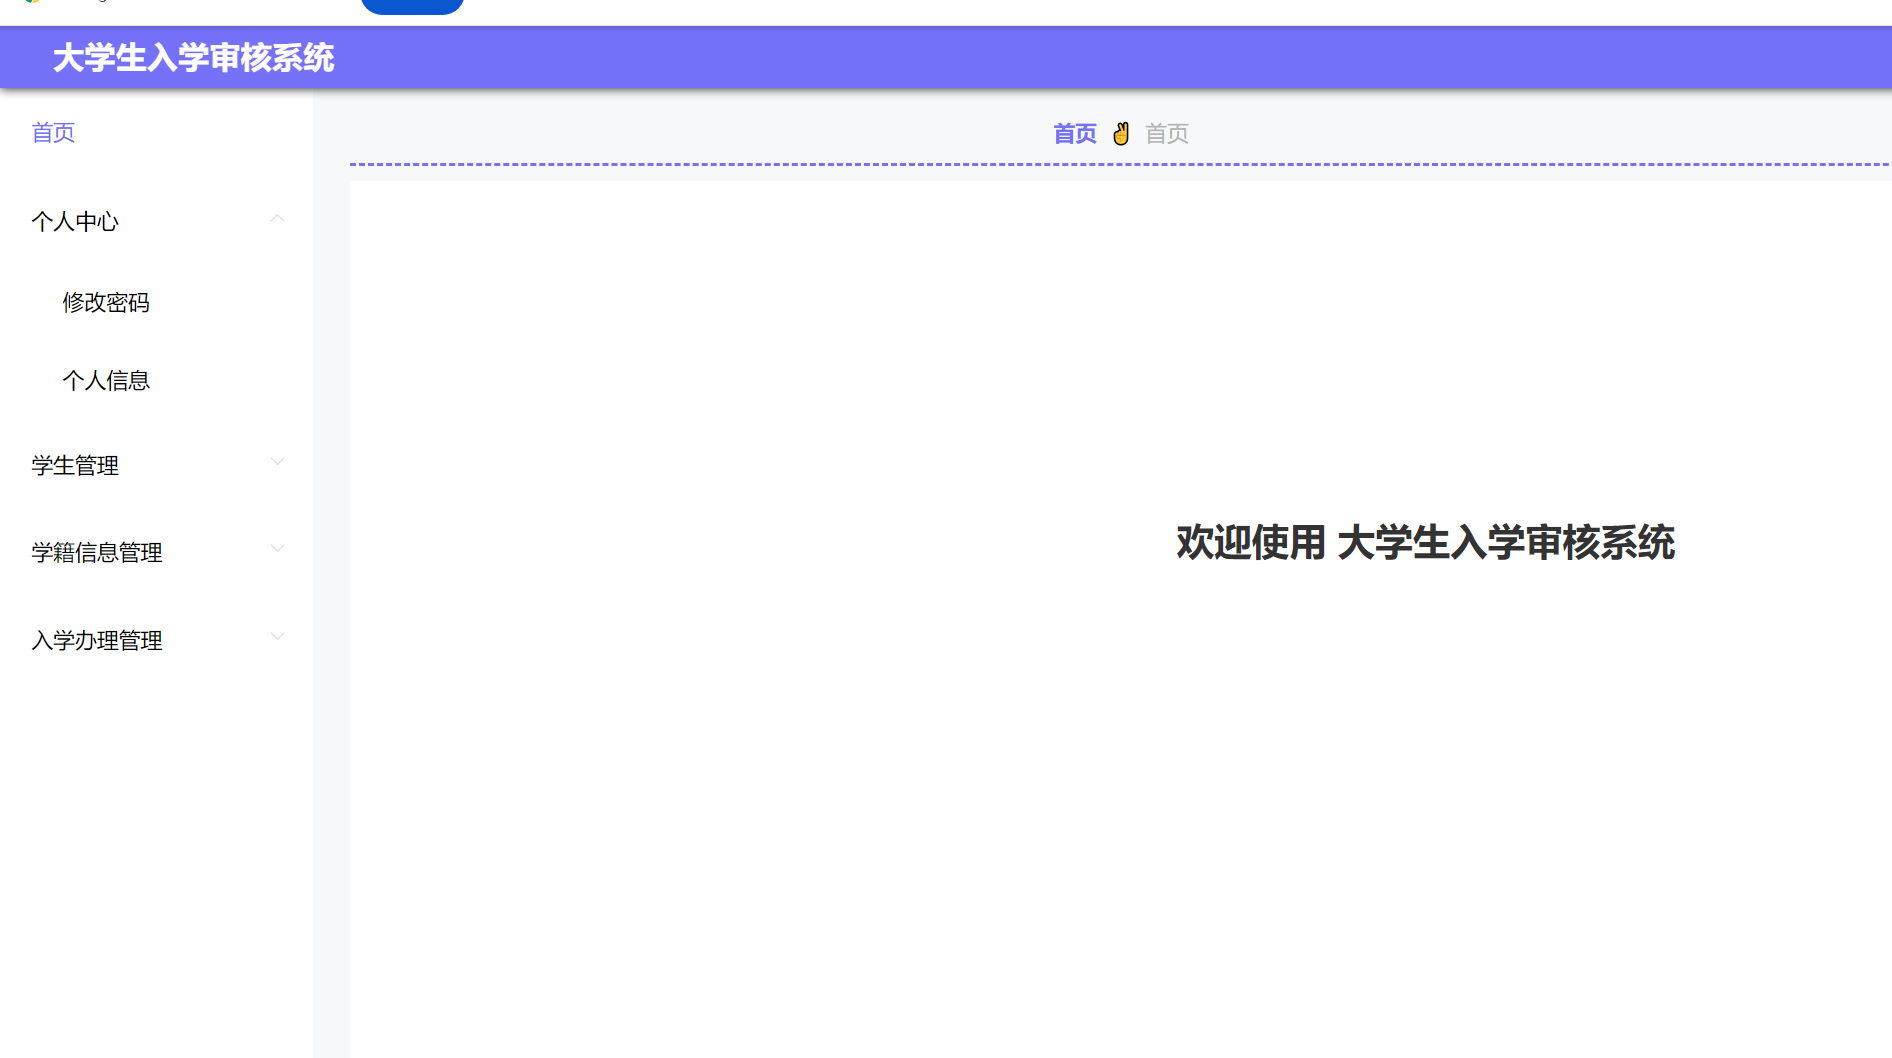The width and height of the screenshot is (1892, 1058).
Task: Click the 入学办理管理 menu label
Action: 97,640
